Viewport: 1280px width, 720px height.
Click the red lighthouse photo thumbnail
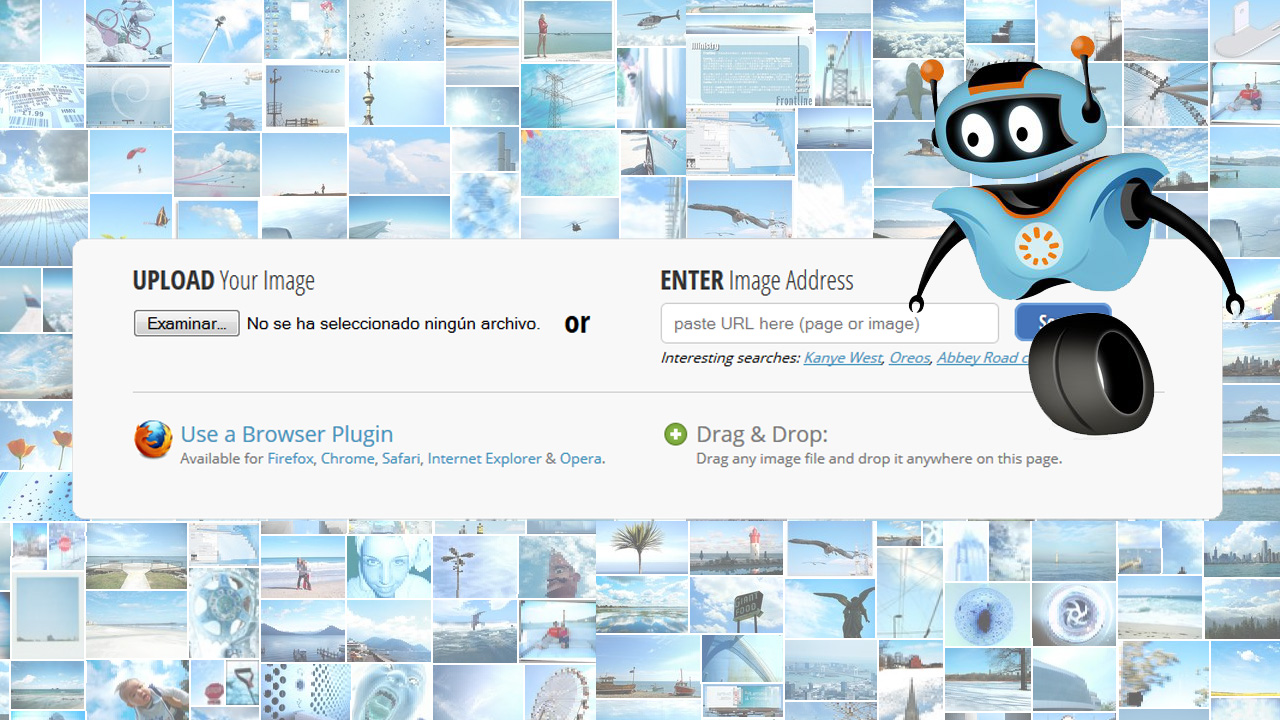click(736, 547)
